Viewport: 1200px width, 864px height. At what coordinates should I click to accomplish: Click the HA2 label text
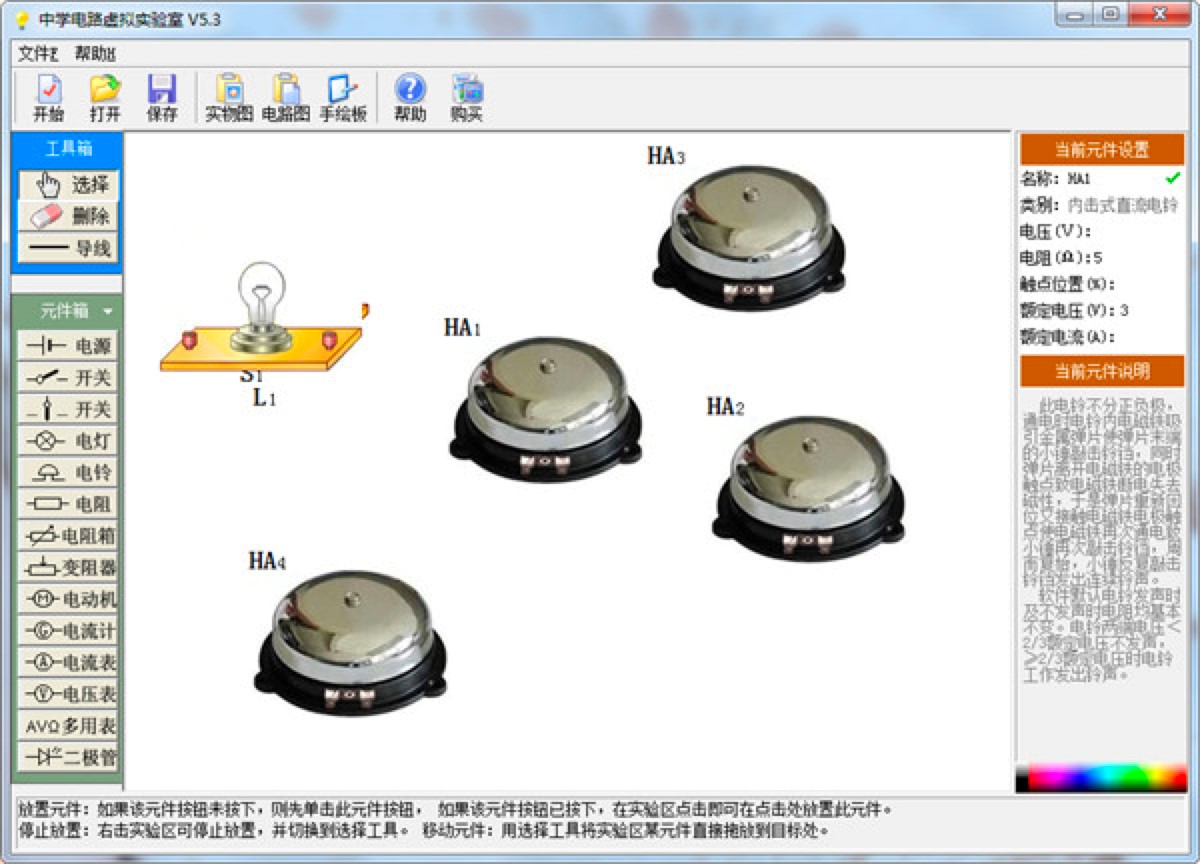pyautogui.click(x=726, y=407)
